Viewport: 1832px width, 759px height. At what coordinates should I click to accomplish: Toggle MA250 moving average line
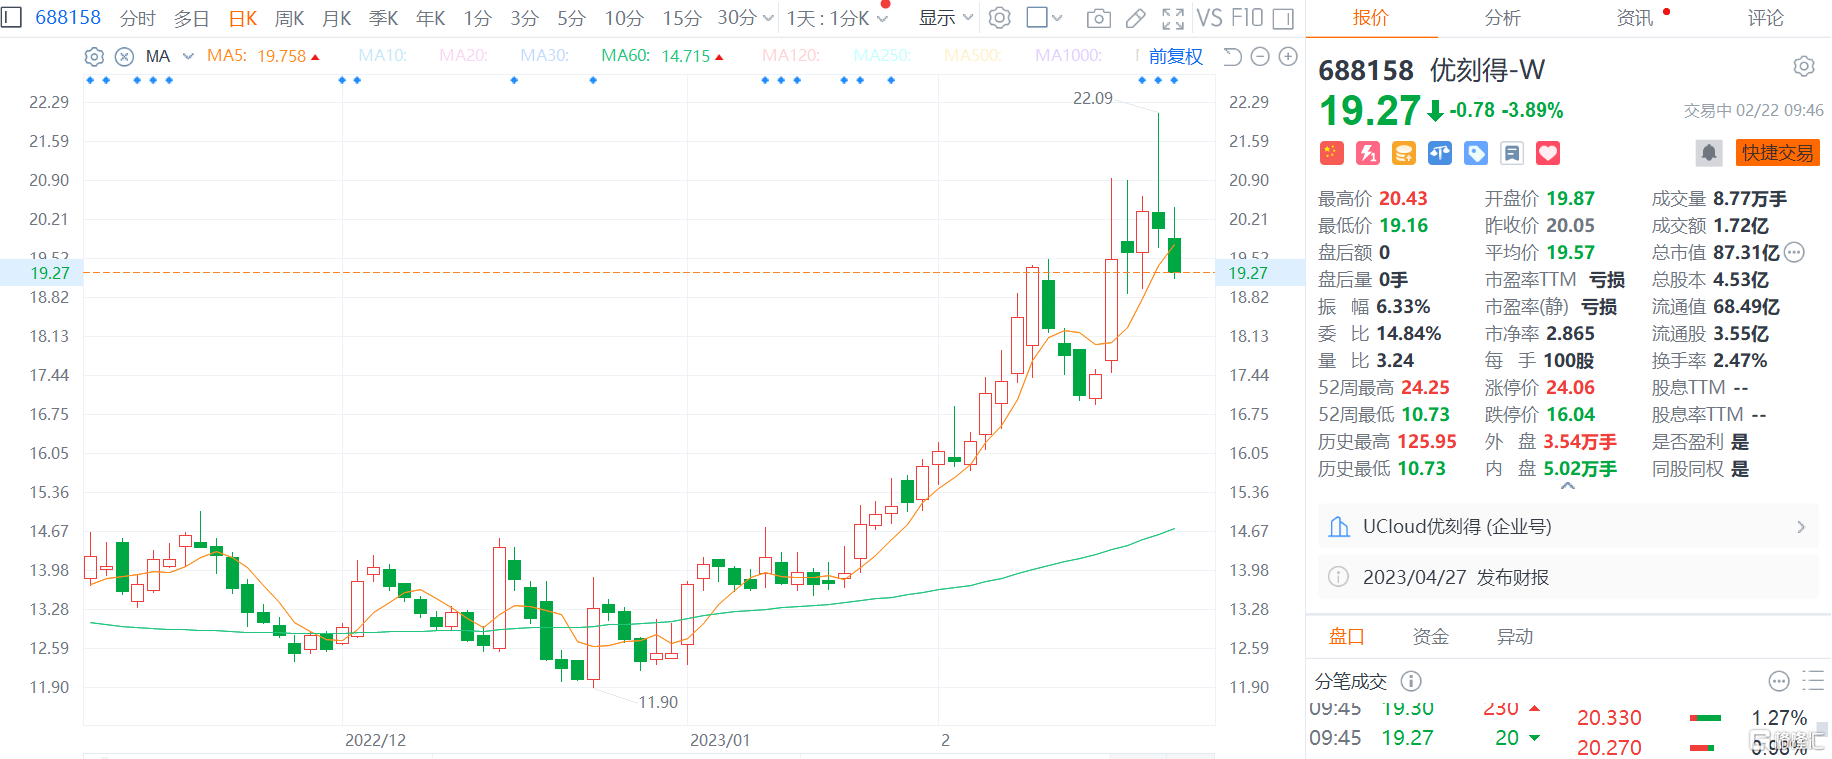[882, 56]
